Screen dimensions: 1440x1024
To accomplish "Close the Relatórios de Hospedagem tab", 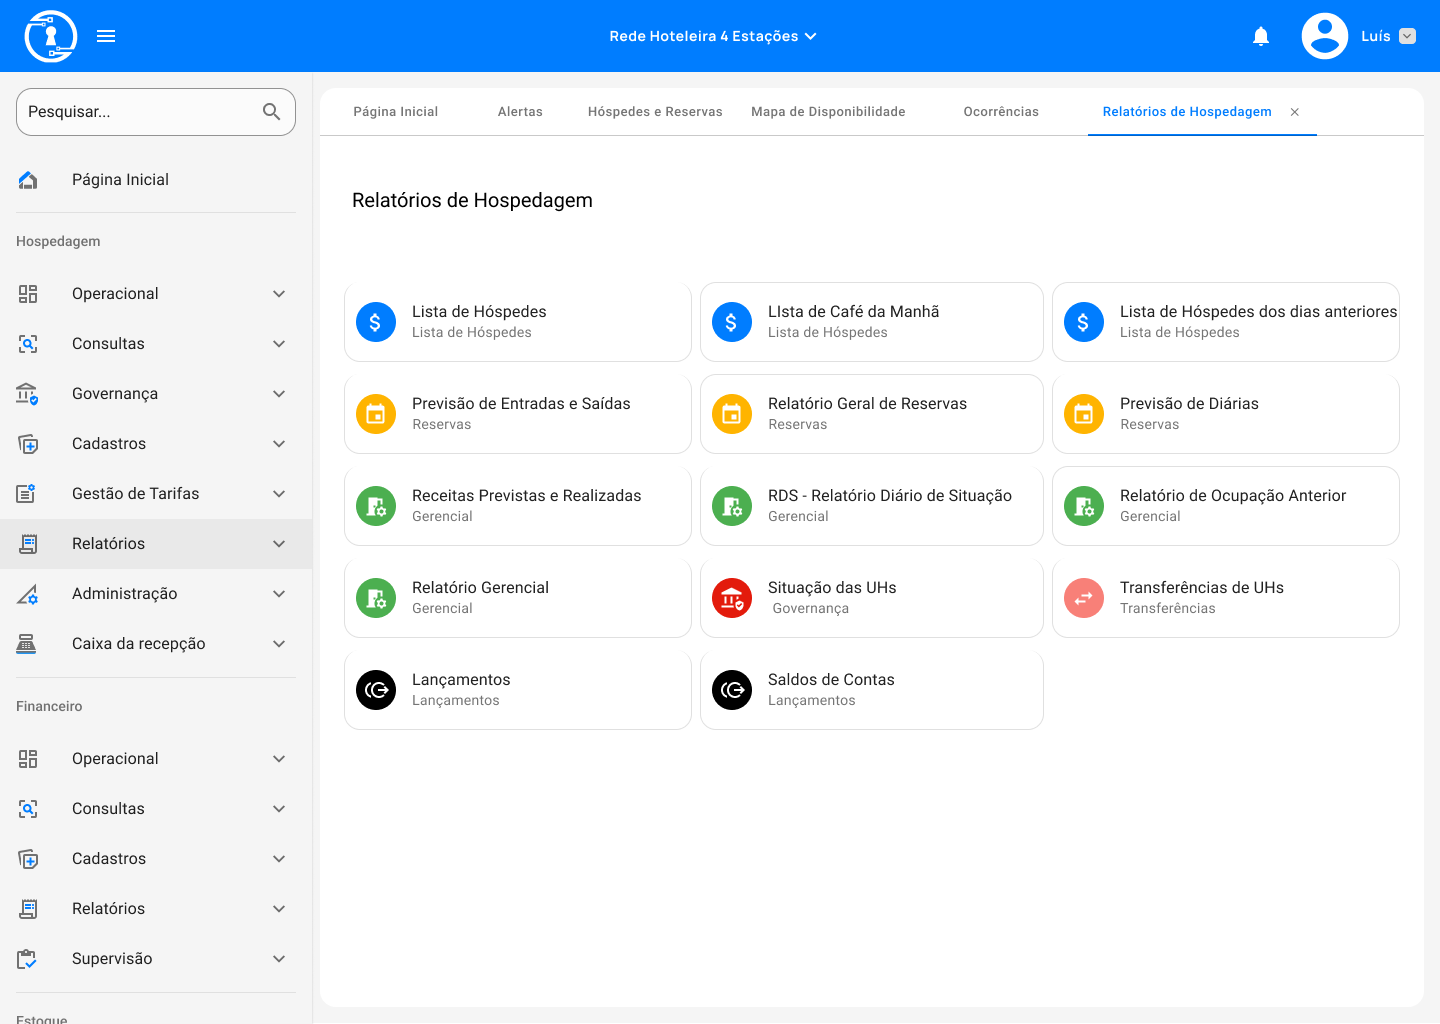I will [1295, 112].
